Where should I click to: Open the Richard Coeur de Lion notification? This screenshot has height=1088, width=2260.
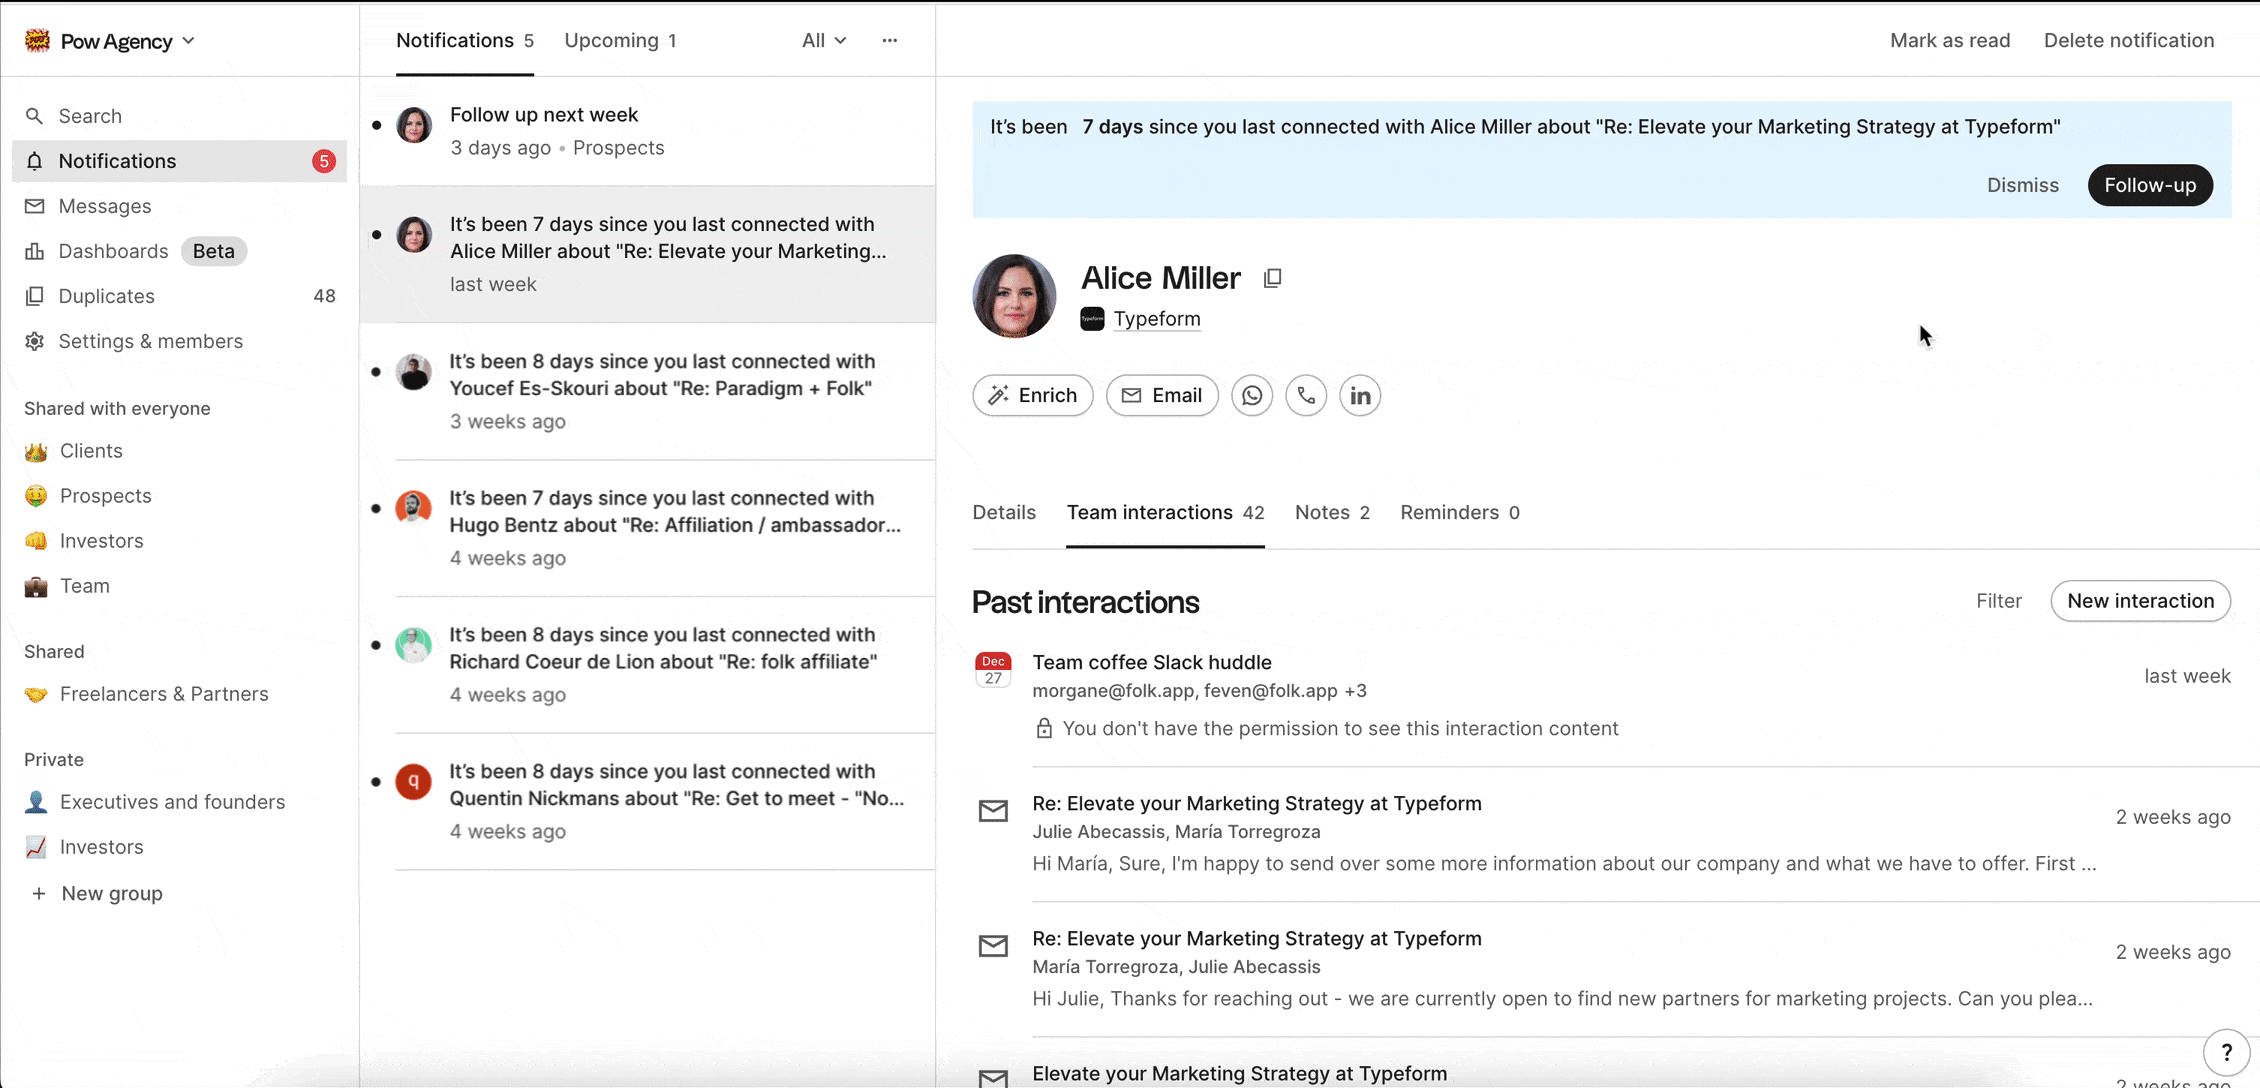point(648,665)
